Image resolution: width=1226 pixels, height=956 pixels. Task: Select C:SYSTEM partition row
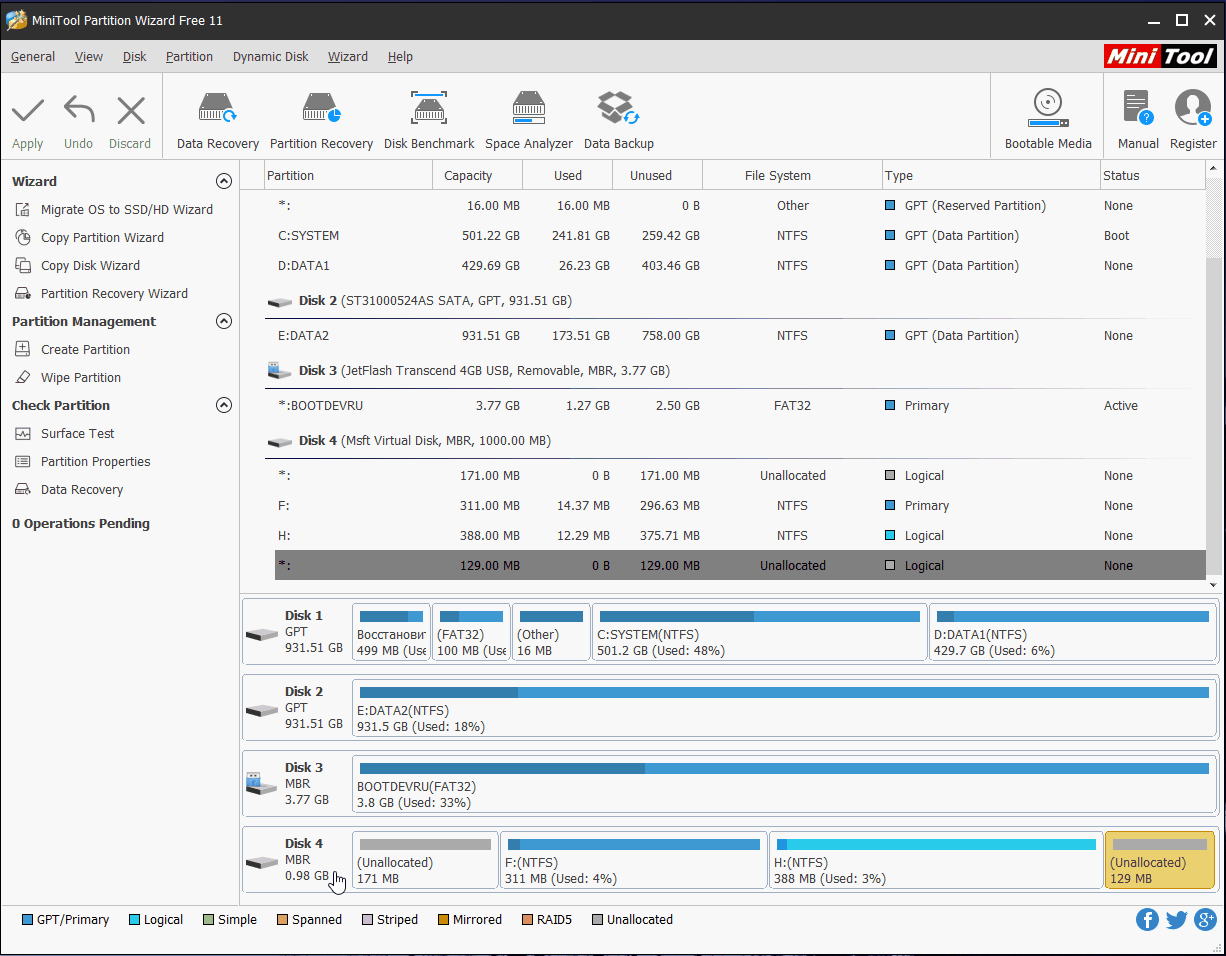tap(739, 236)
